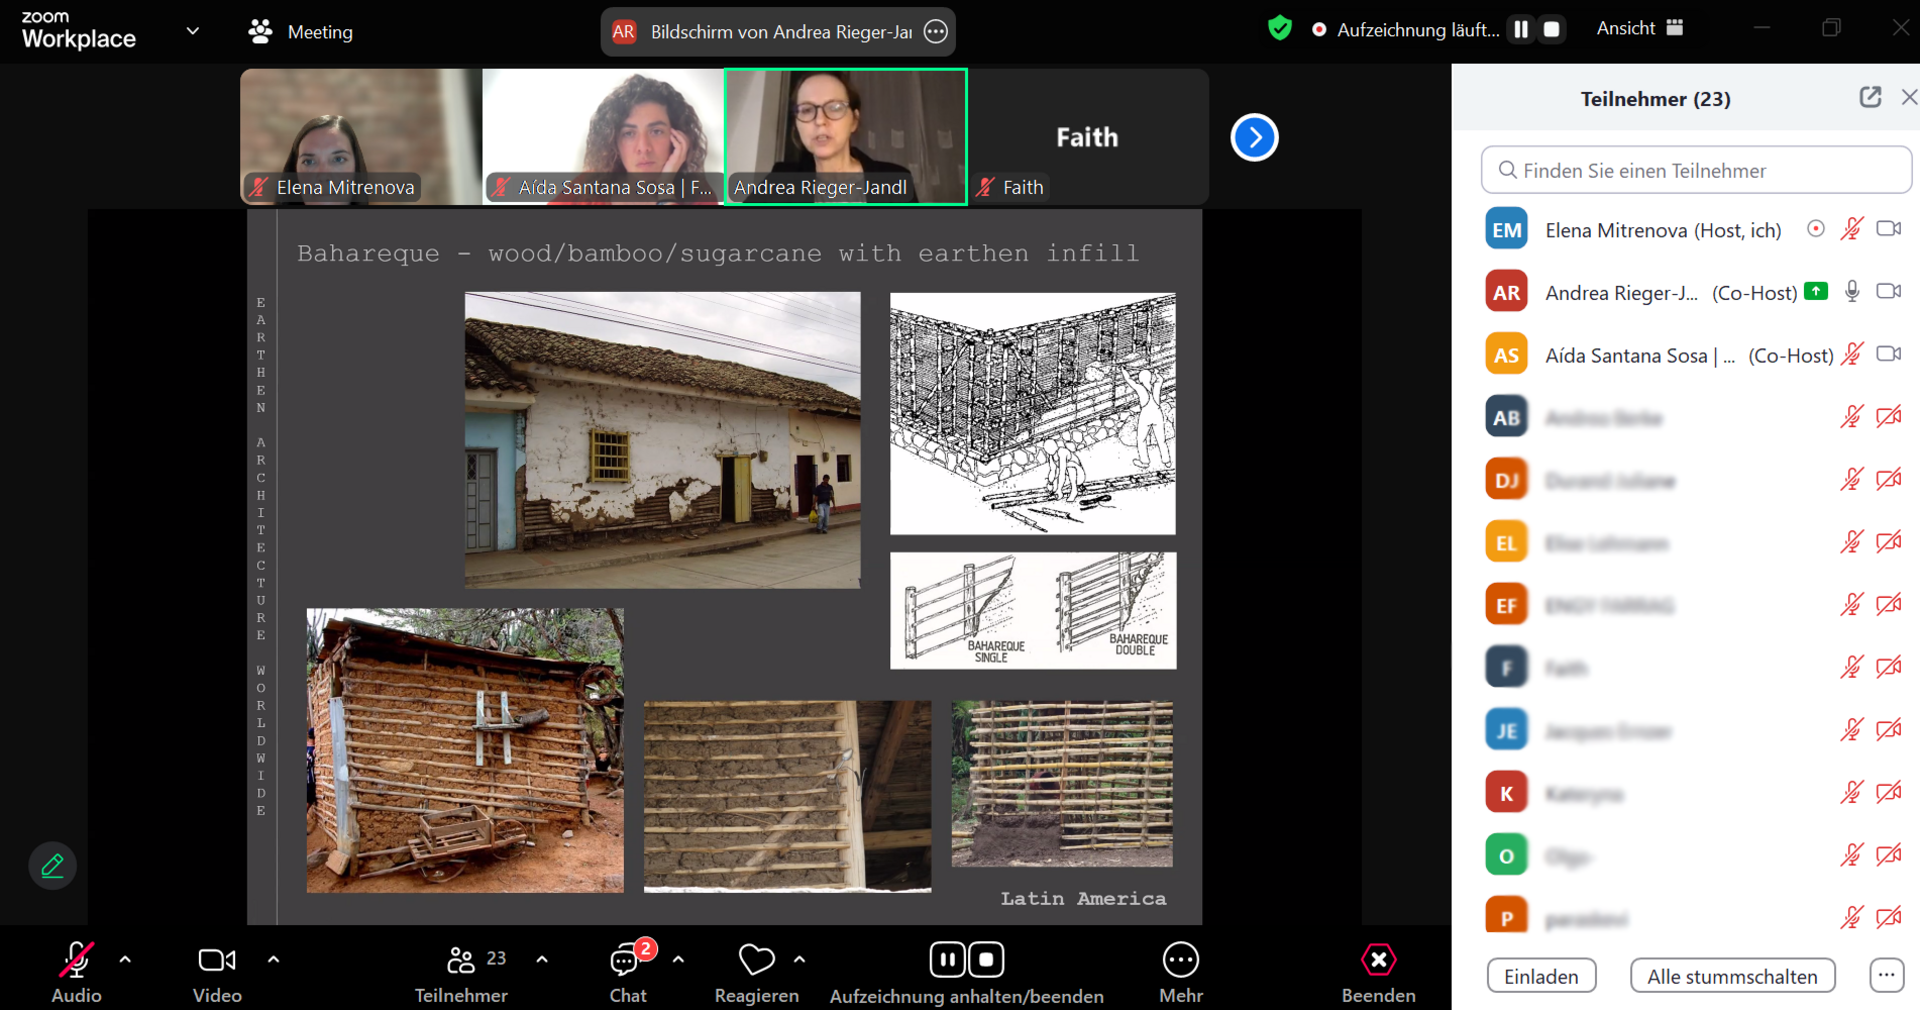Open Zoom Workplace dropdown chevron

[193, 31]
